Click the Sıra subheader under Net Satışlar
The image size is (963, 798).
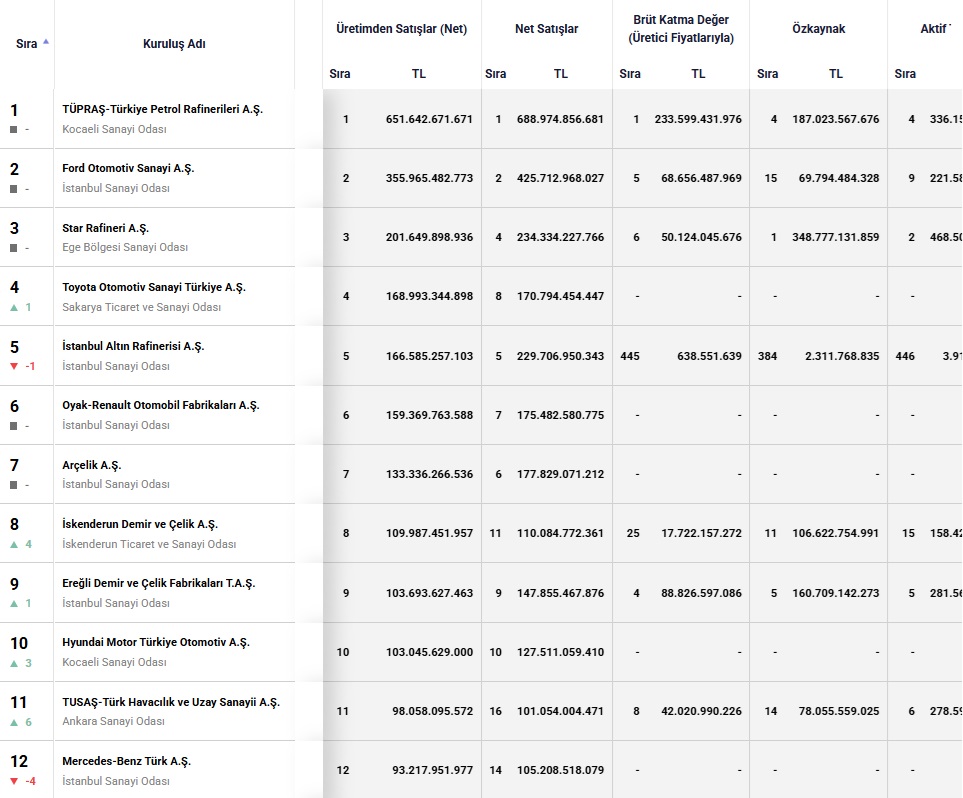click(x=496, y=74)
